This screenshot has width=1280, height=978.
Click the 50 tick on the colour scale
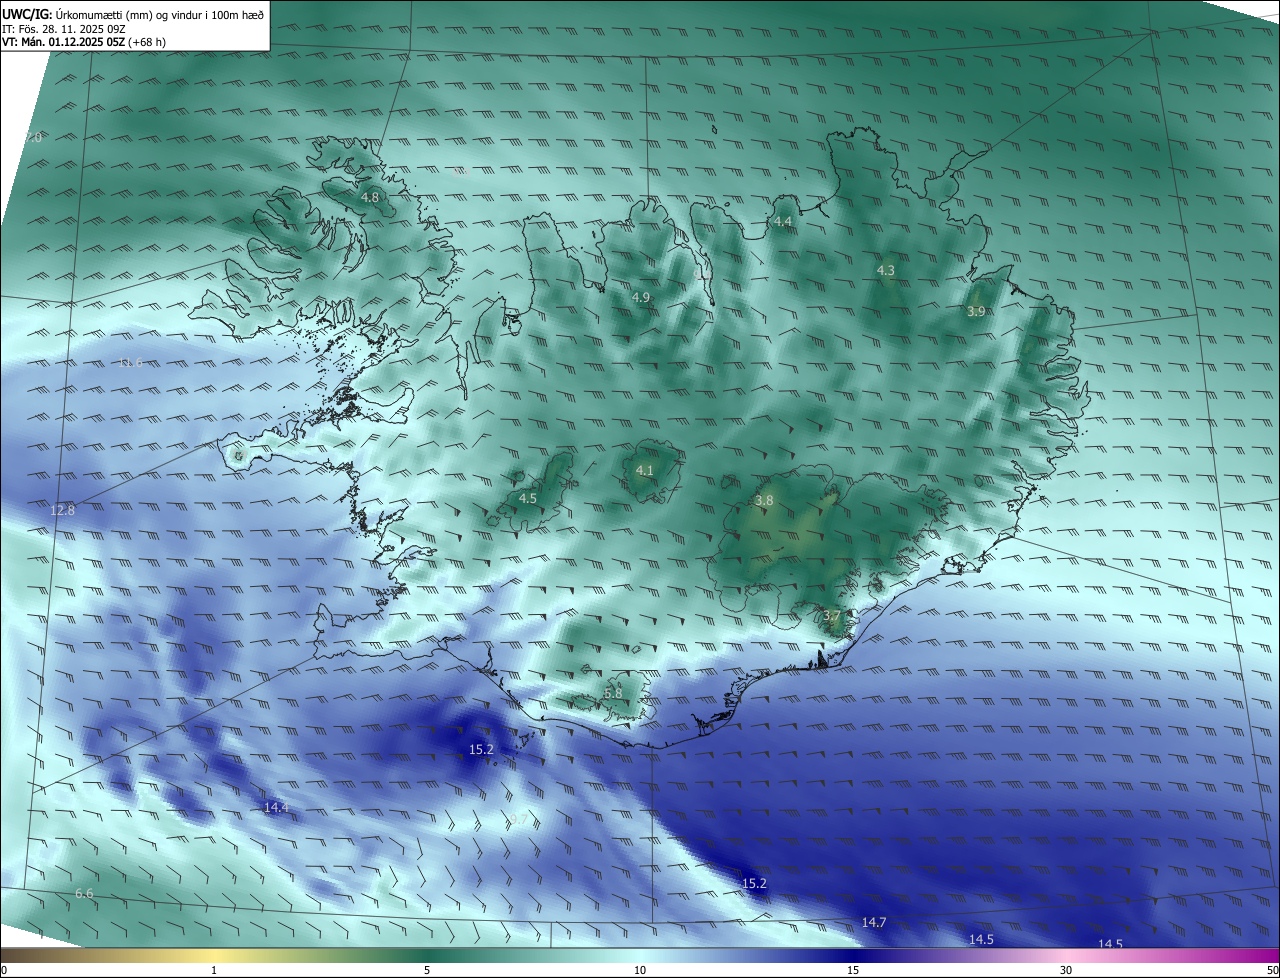point(1272,971)
